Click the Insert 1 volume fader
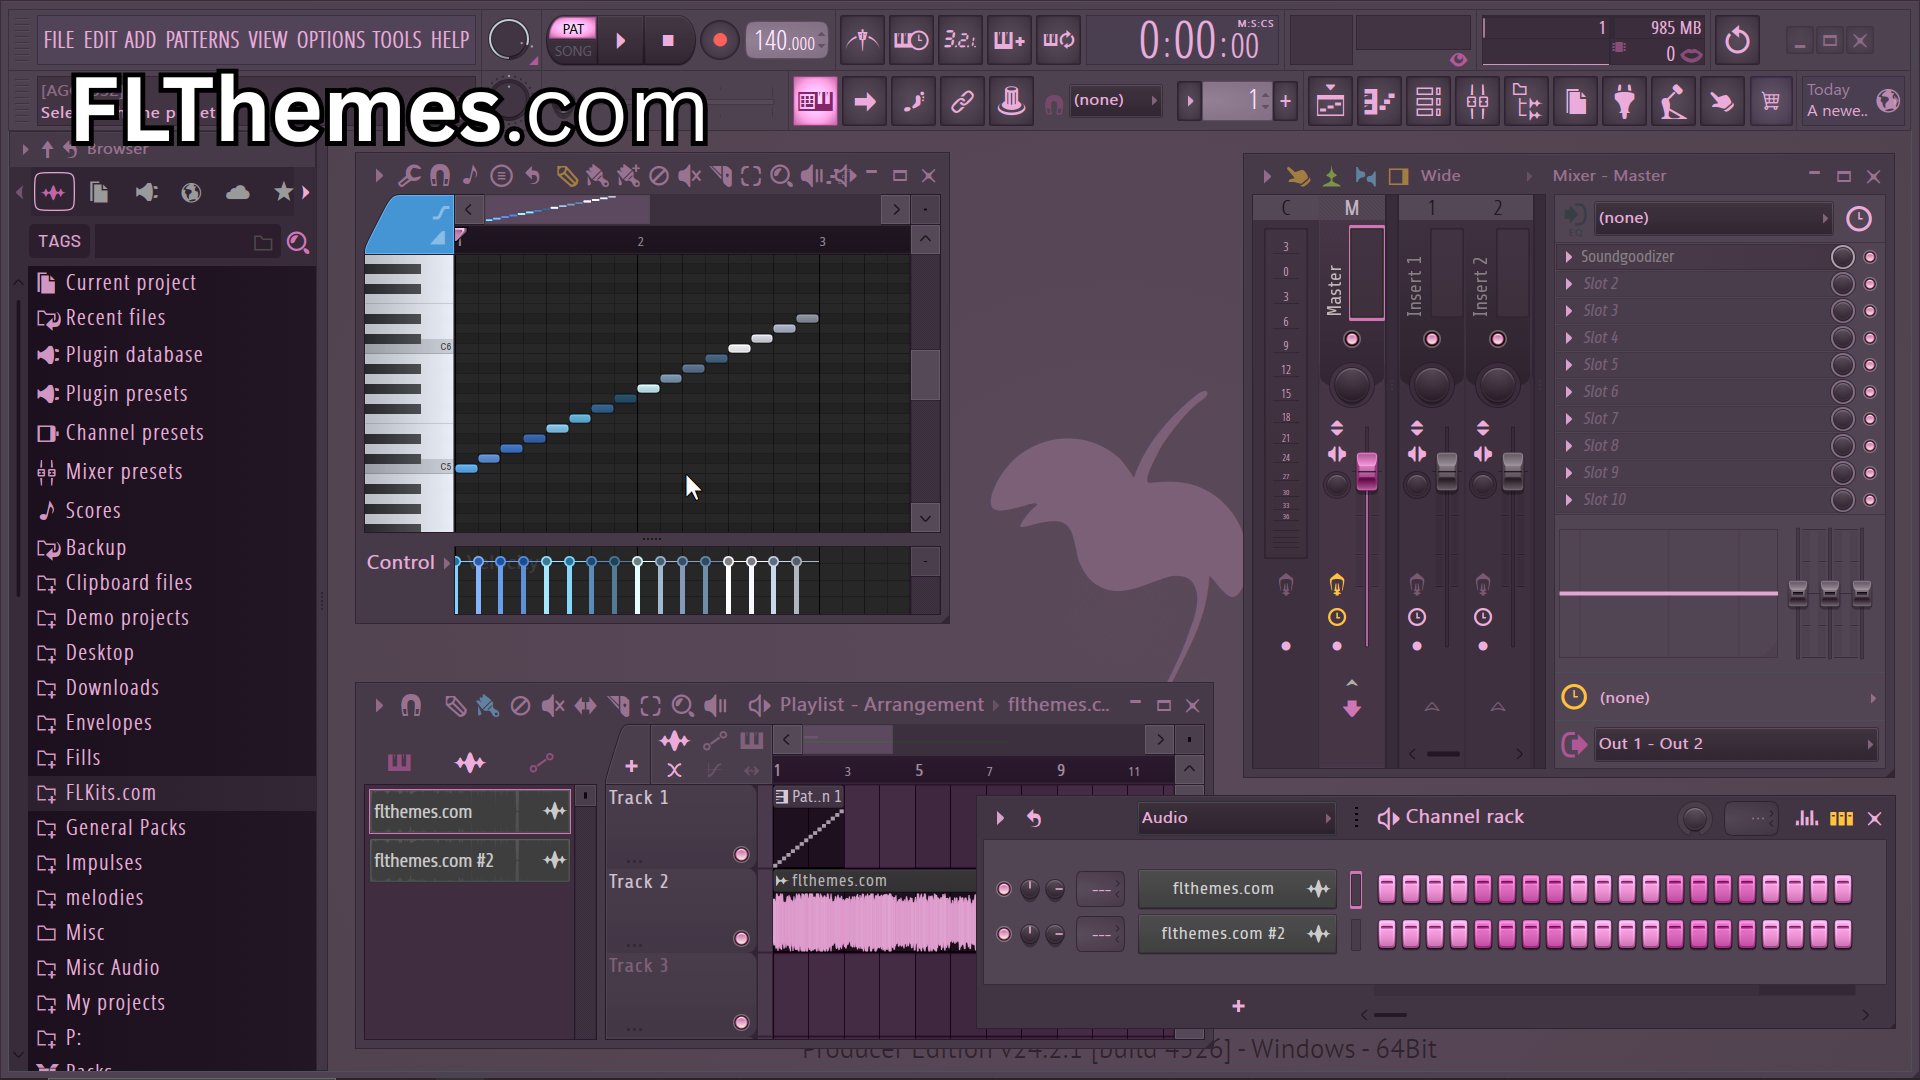Screen dimensions: 1920x1080 click(1447, 471)
